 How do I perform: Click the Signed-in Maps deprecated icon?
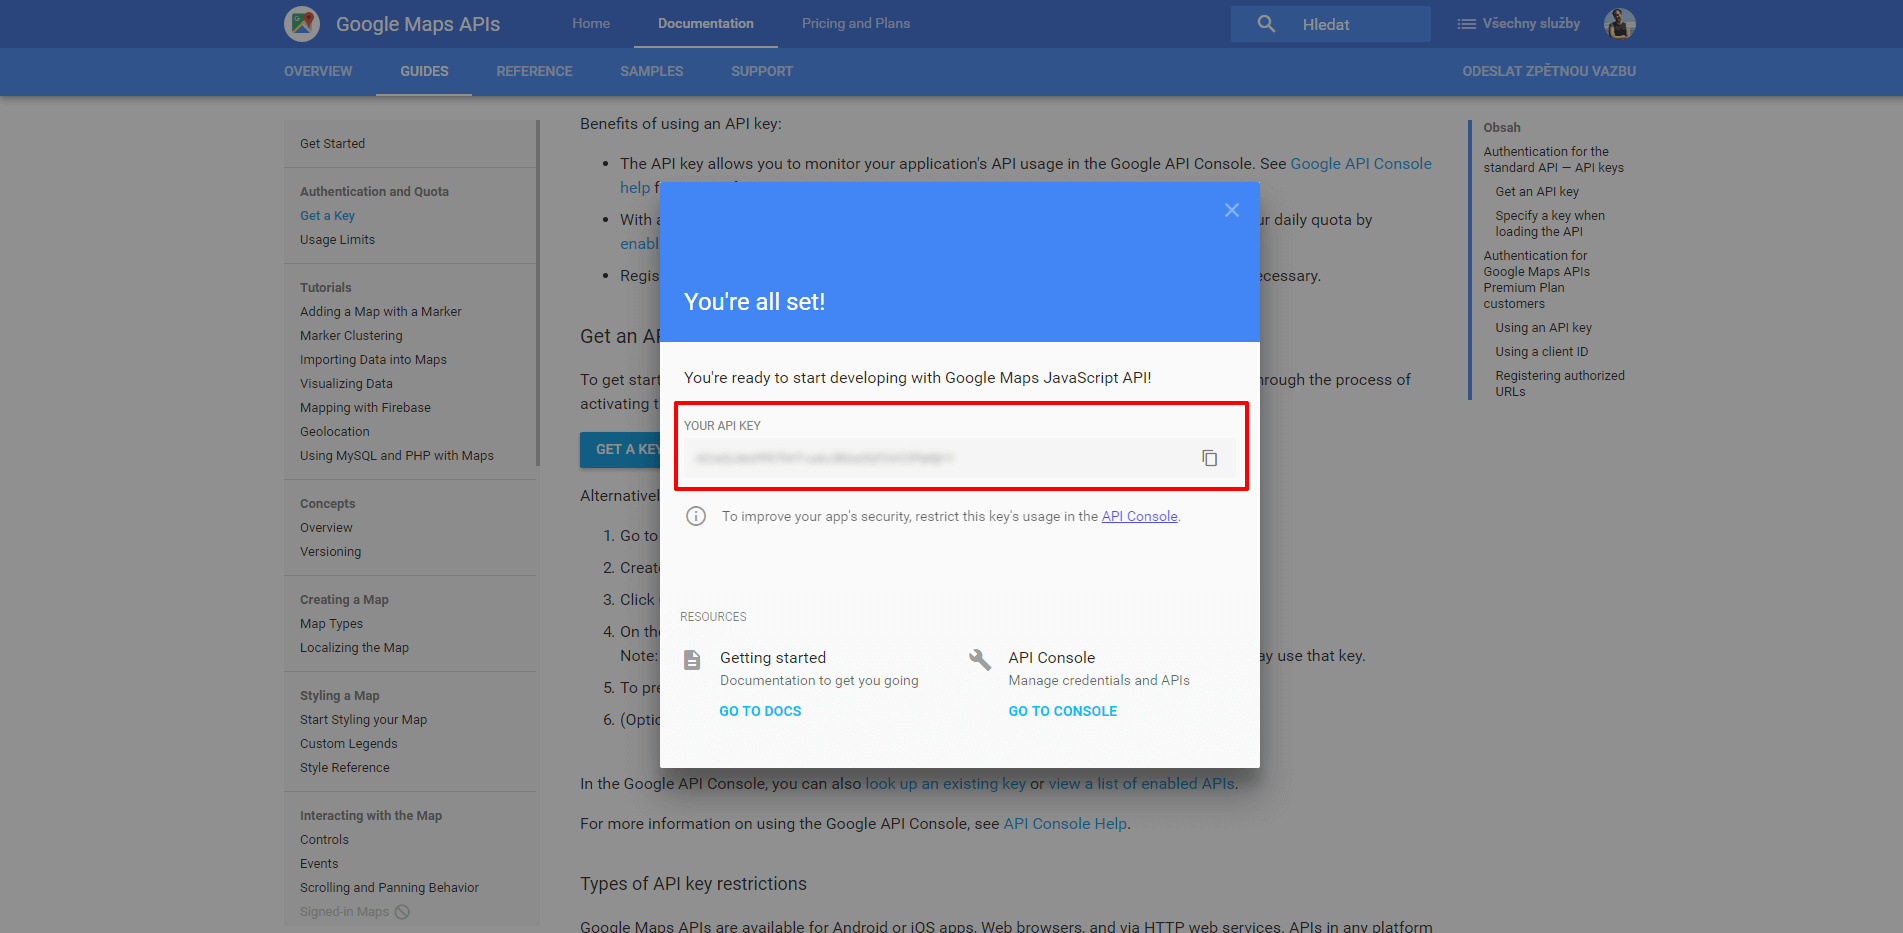tap(402, 912)
